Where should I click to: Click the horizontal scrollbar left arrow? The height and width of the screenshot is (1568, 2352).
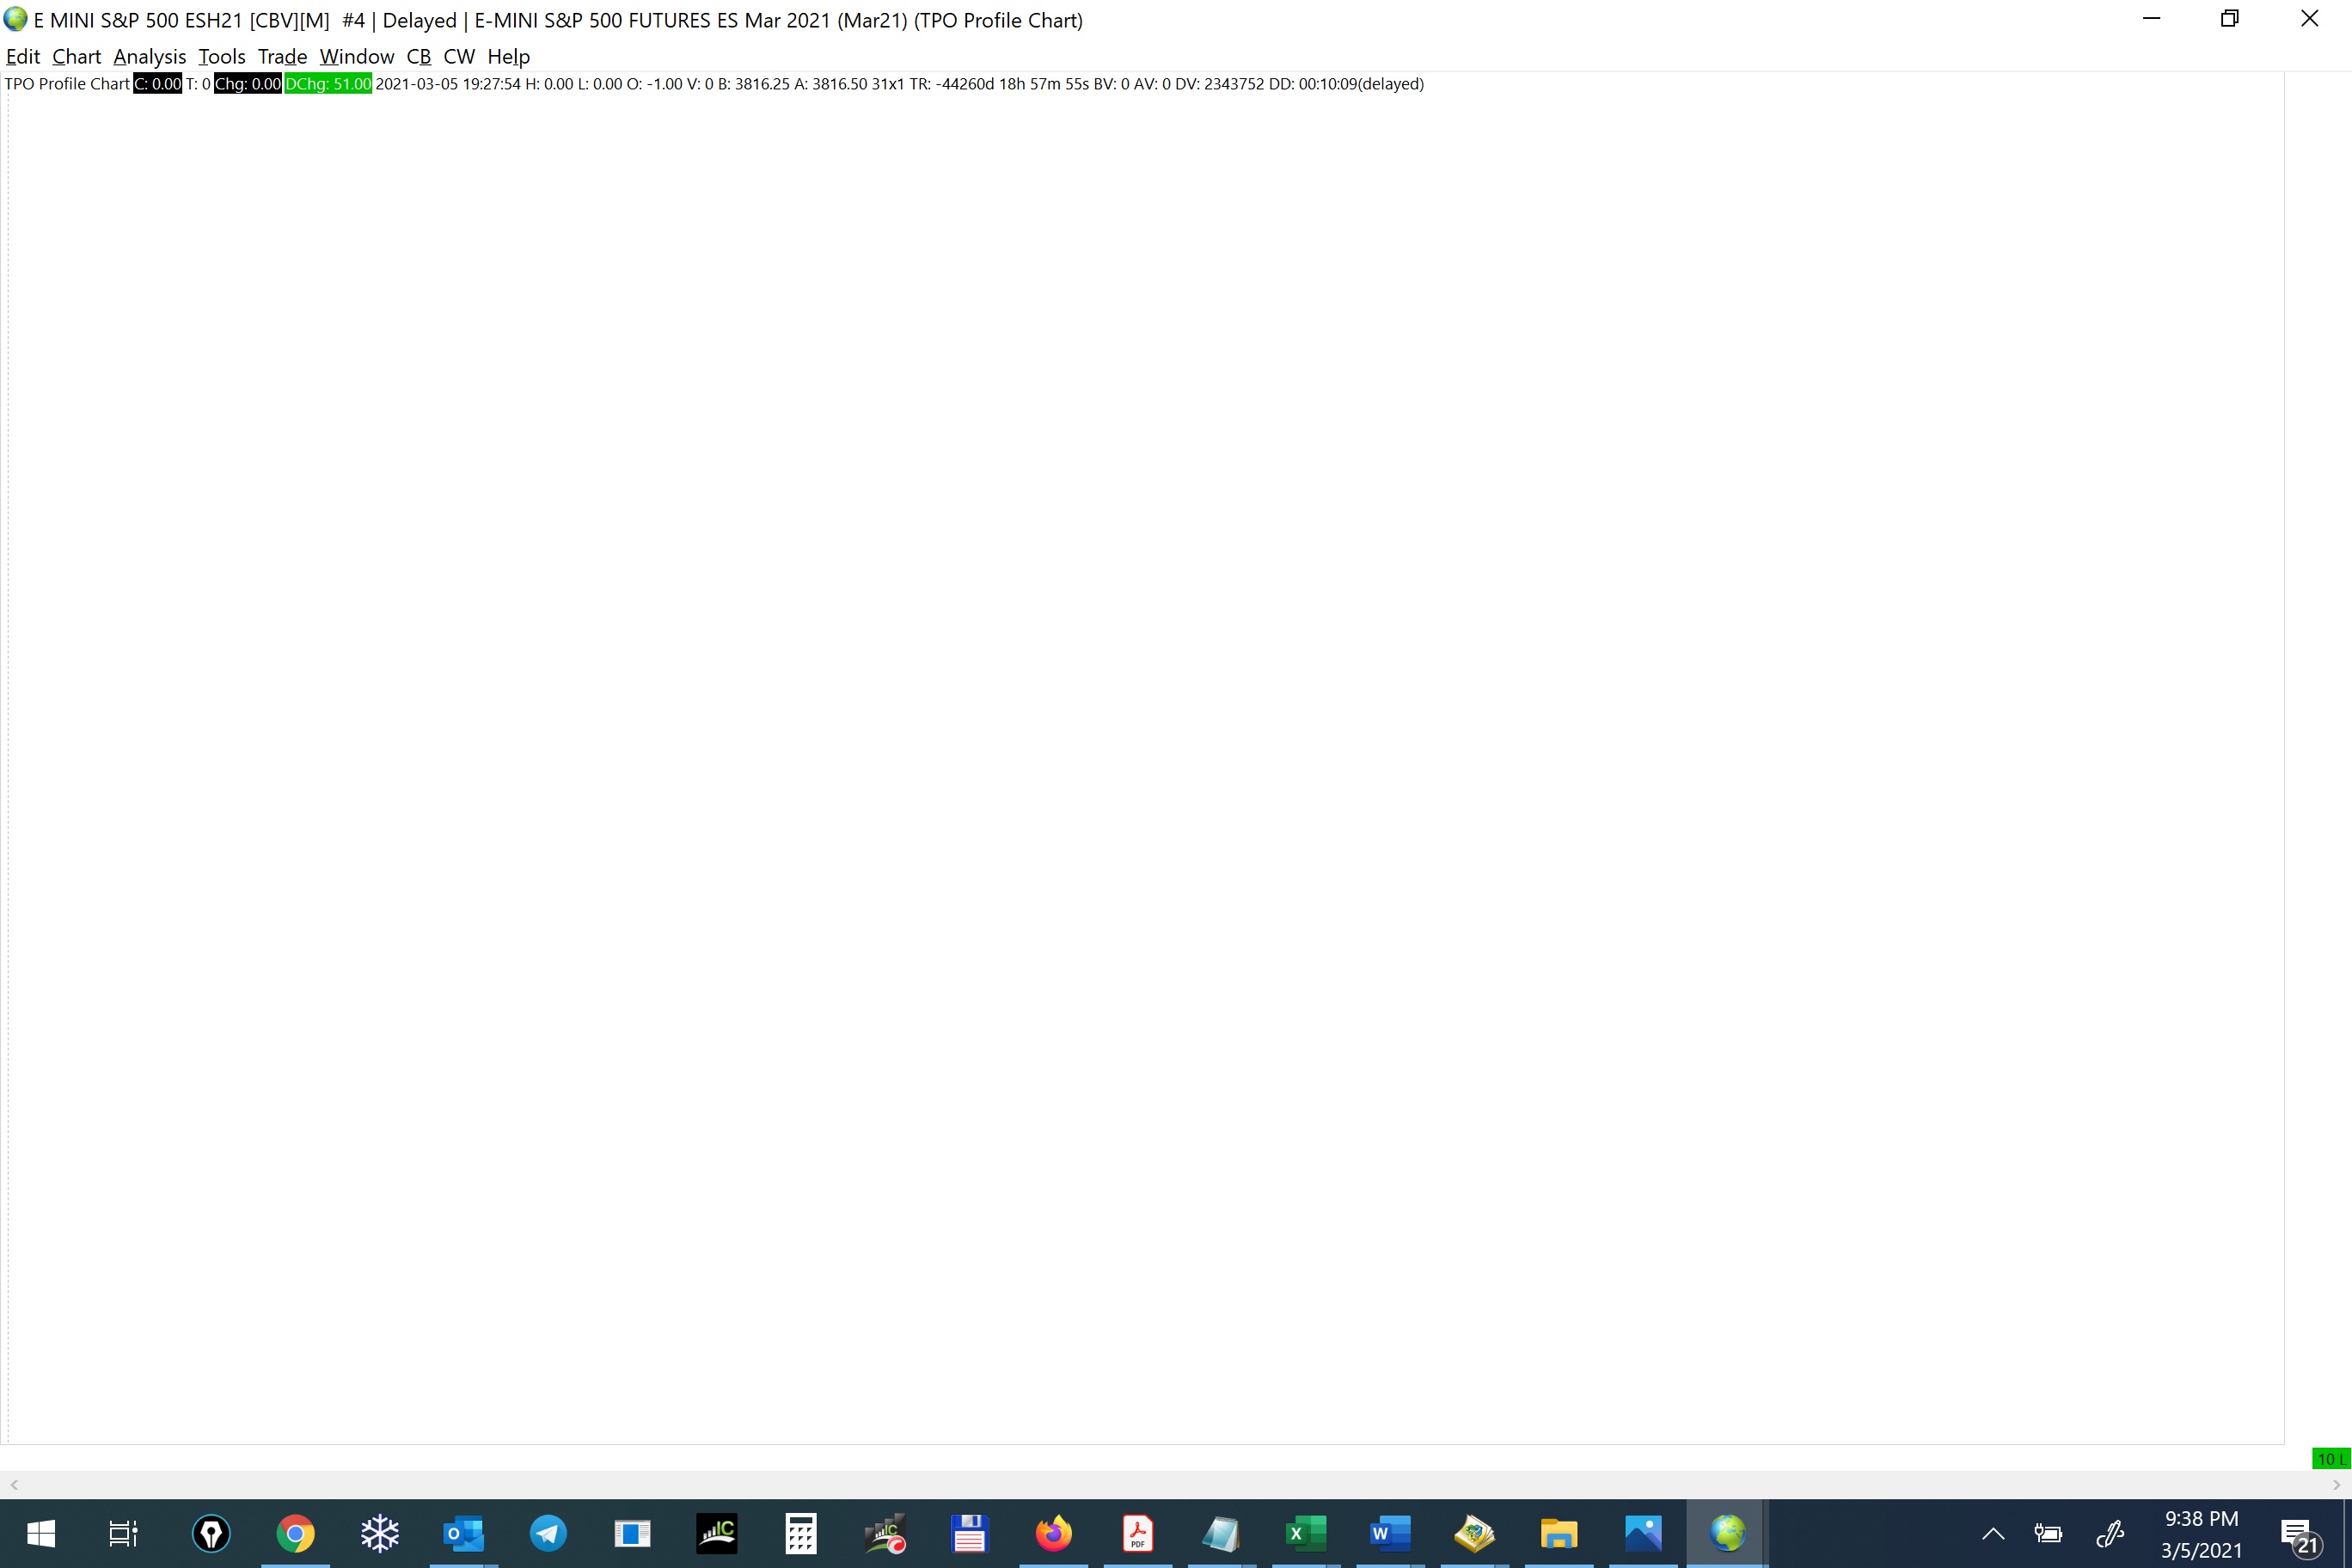click(x=14, y=1485)
